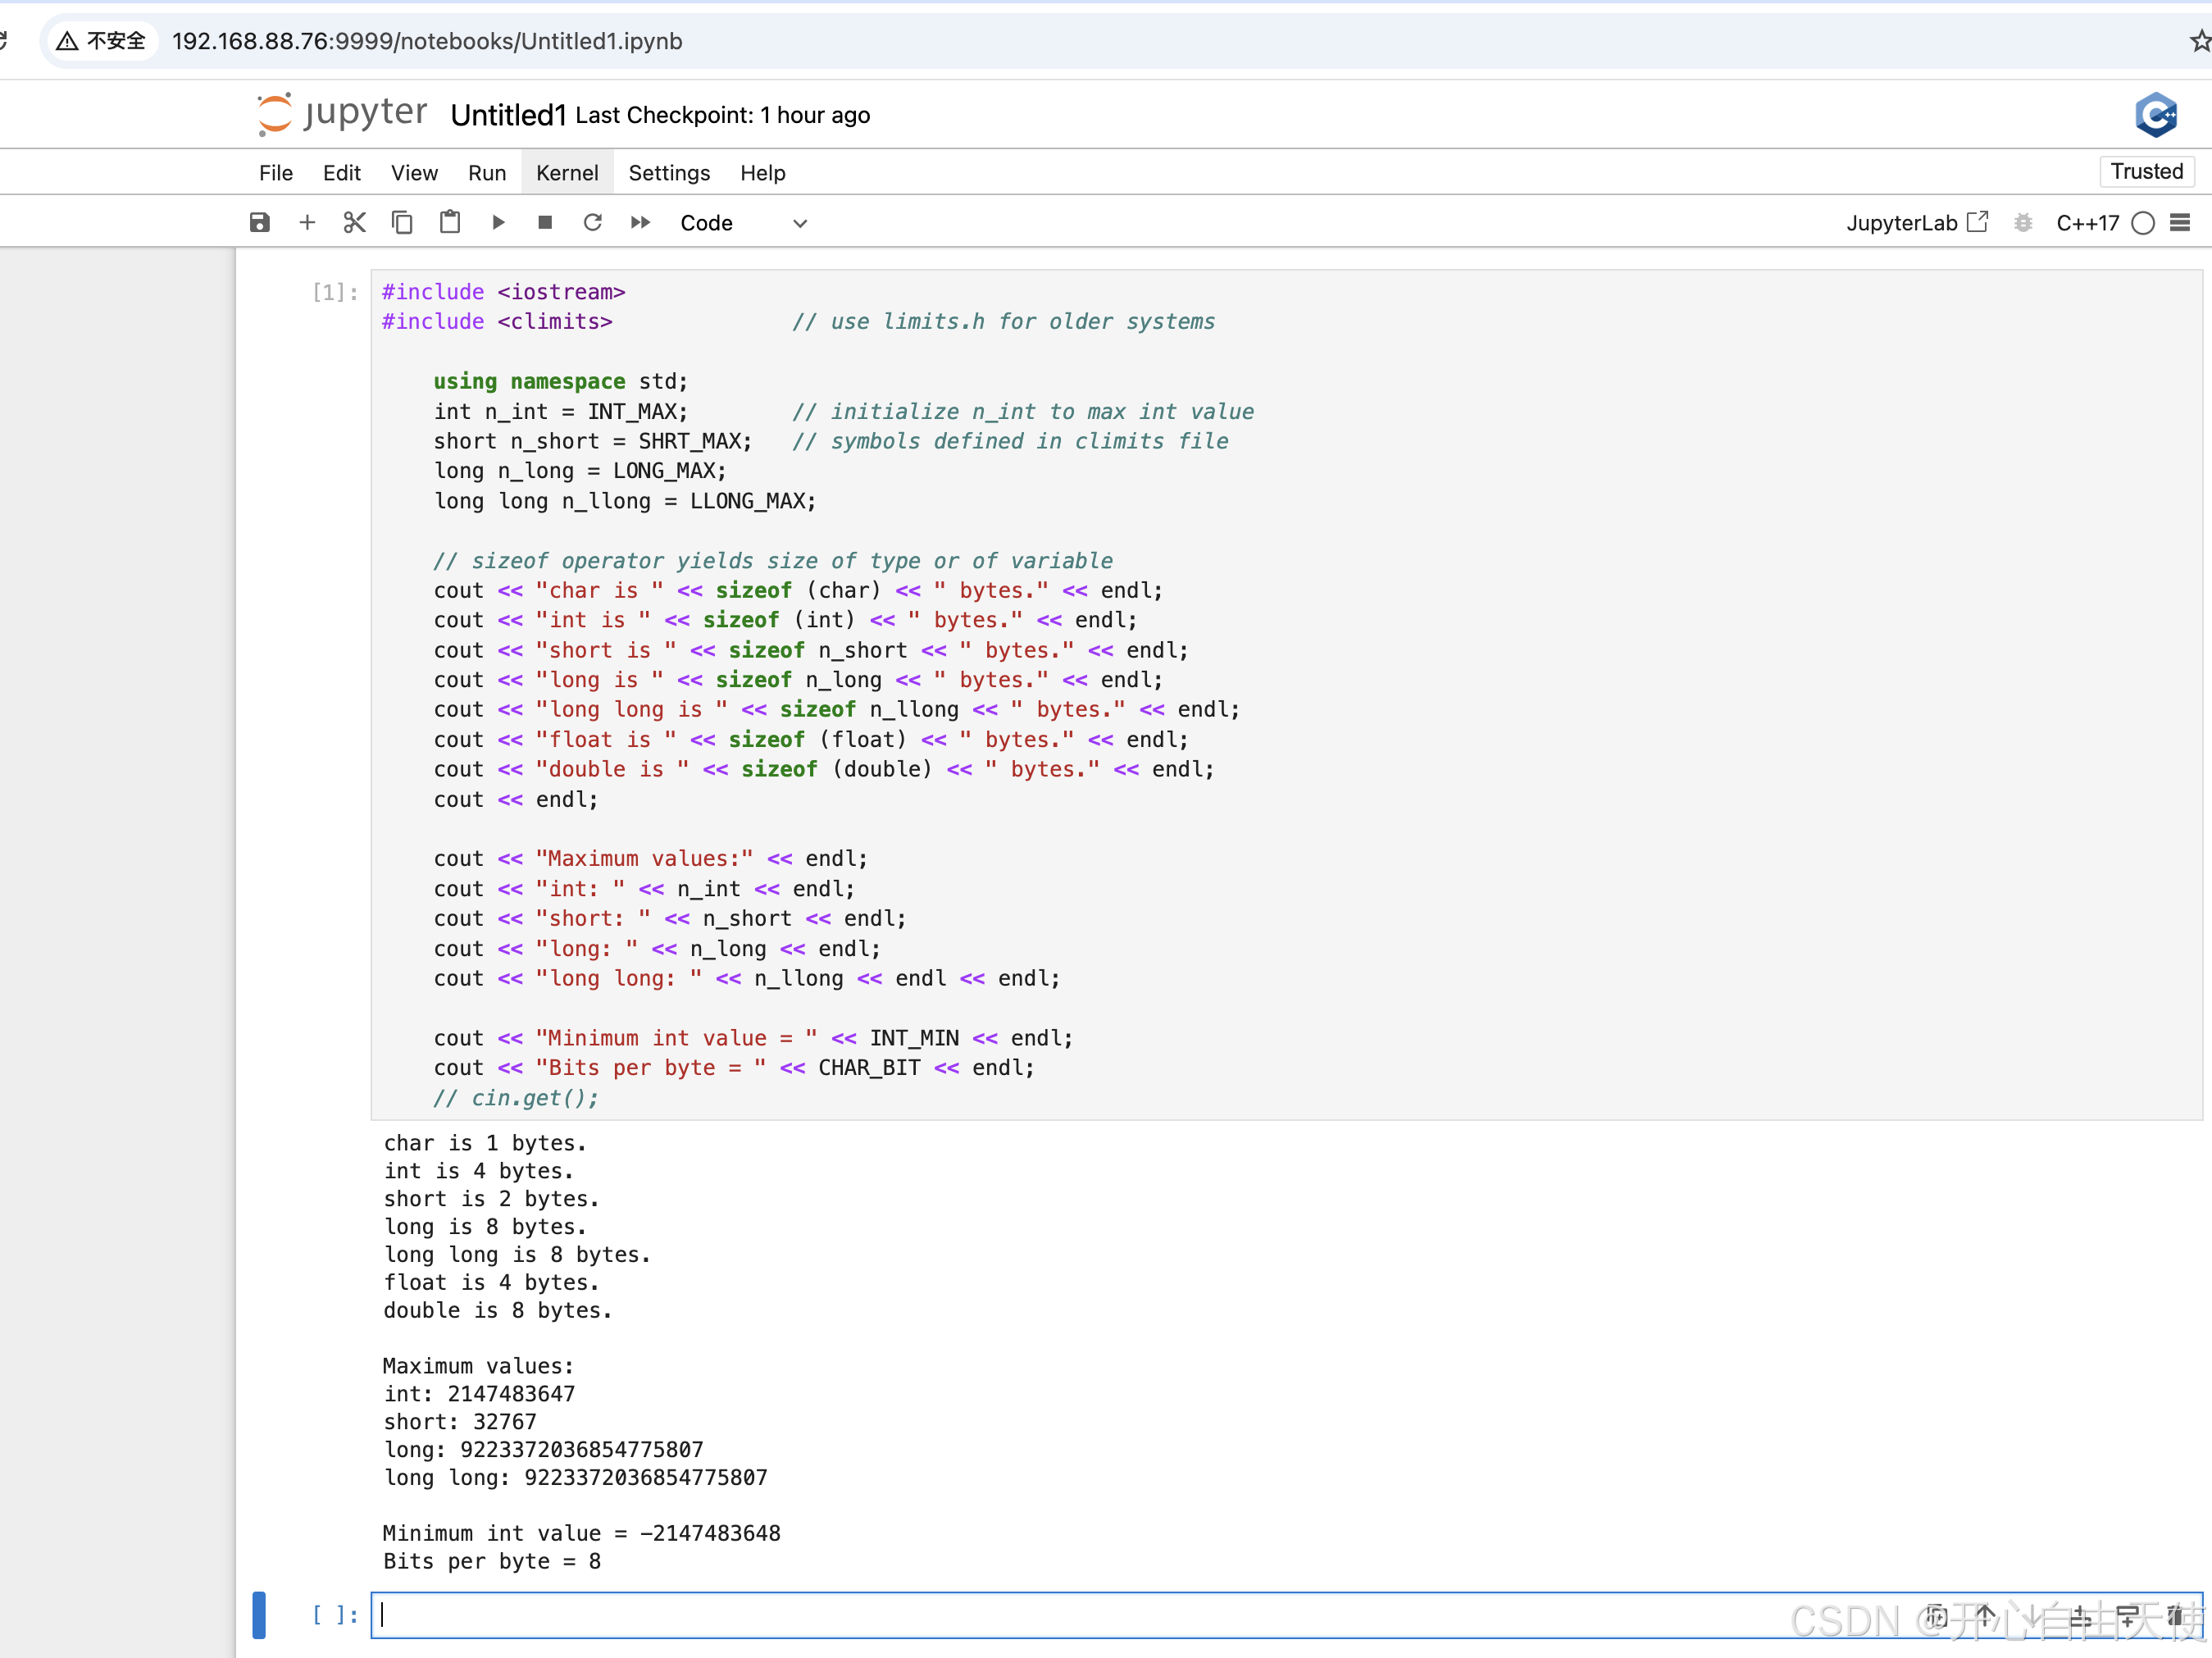Click the cout CHAR_BIT code line

click(x=733, y=1067)
